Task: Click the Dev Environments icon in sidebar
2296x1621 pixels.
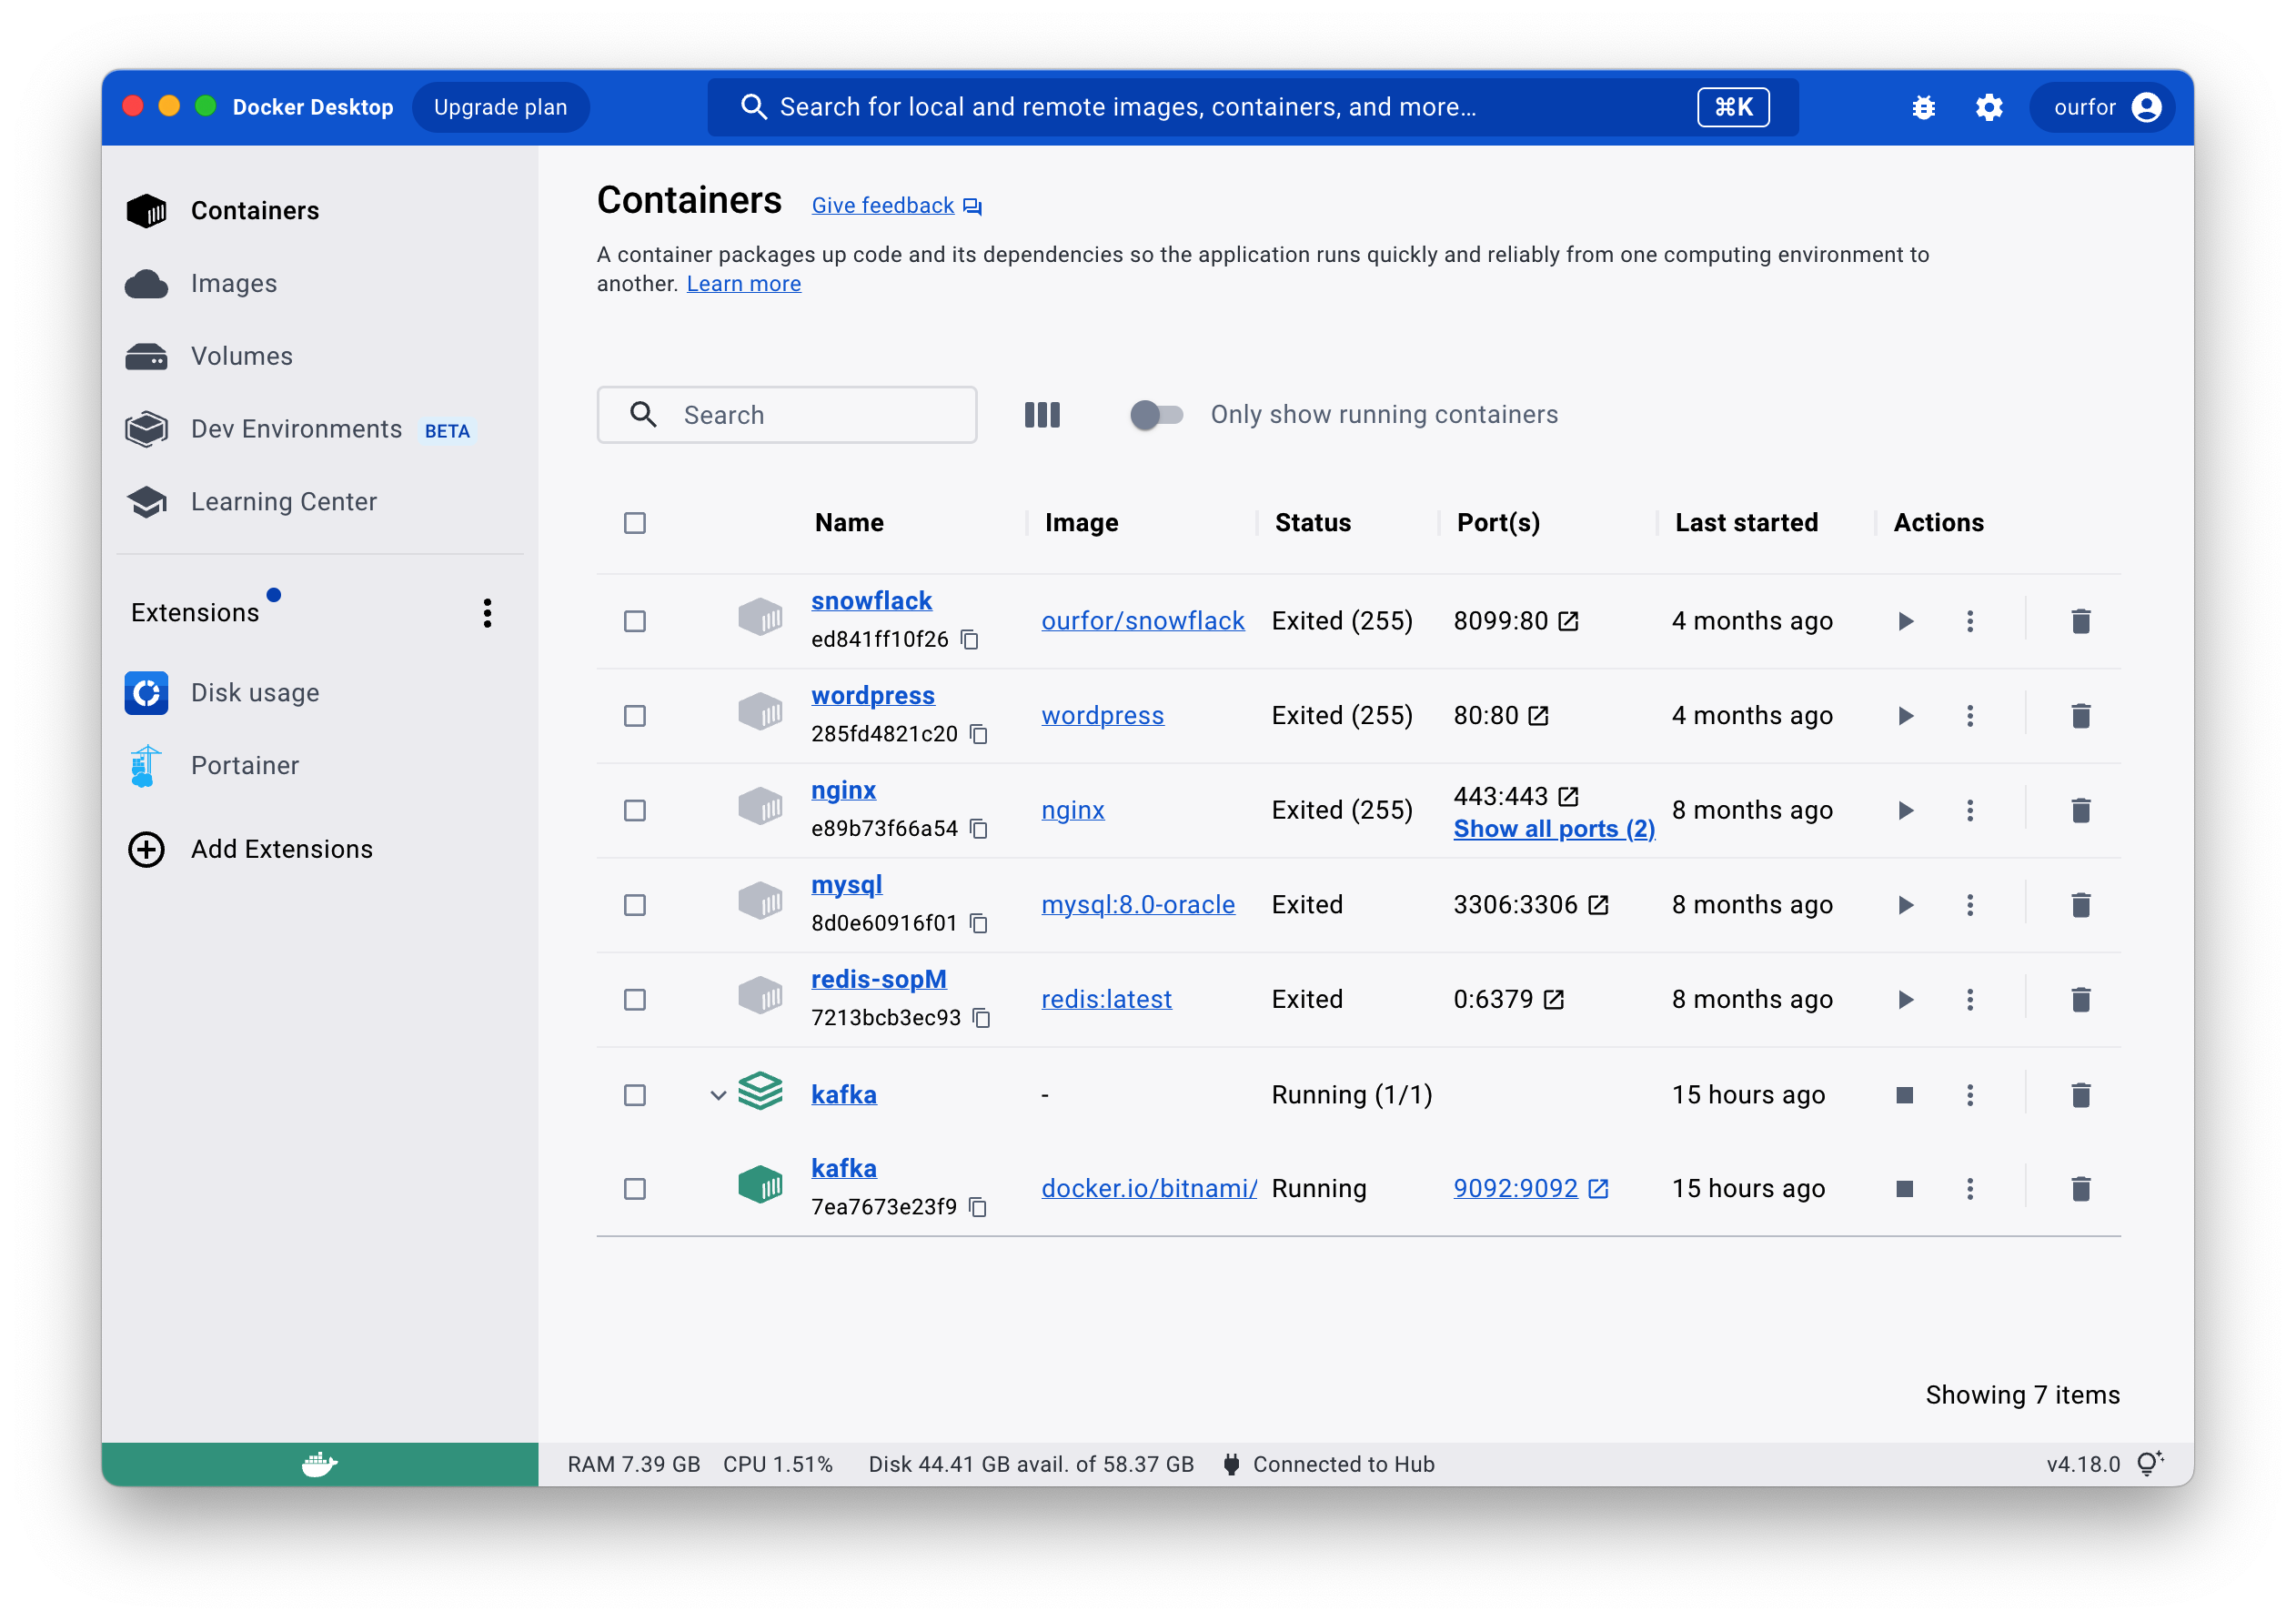Action: pos(149,429)
